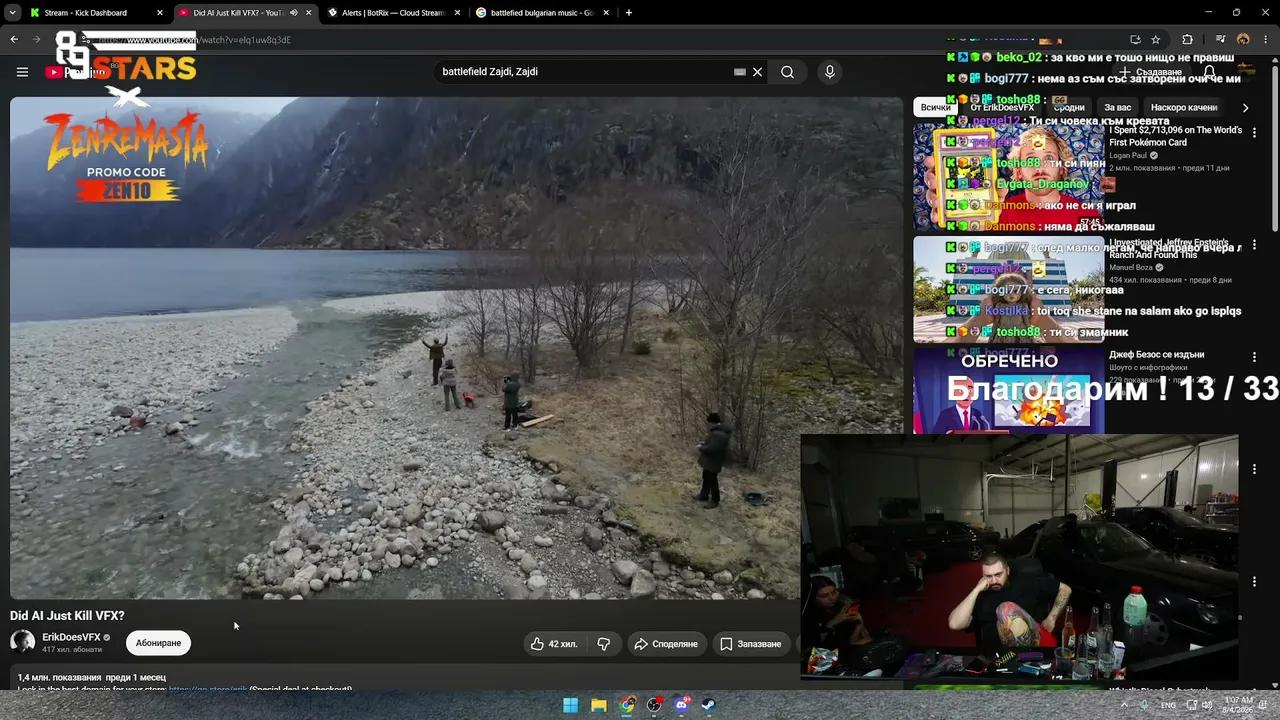The image size is (1280, 720).
Task: Select the От ErikDoesVFX filter chip
Action: (1002, 107)
